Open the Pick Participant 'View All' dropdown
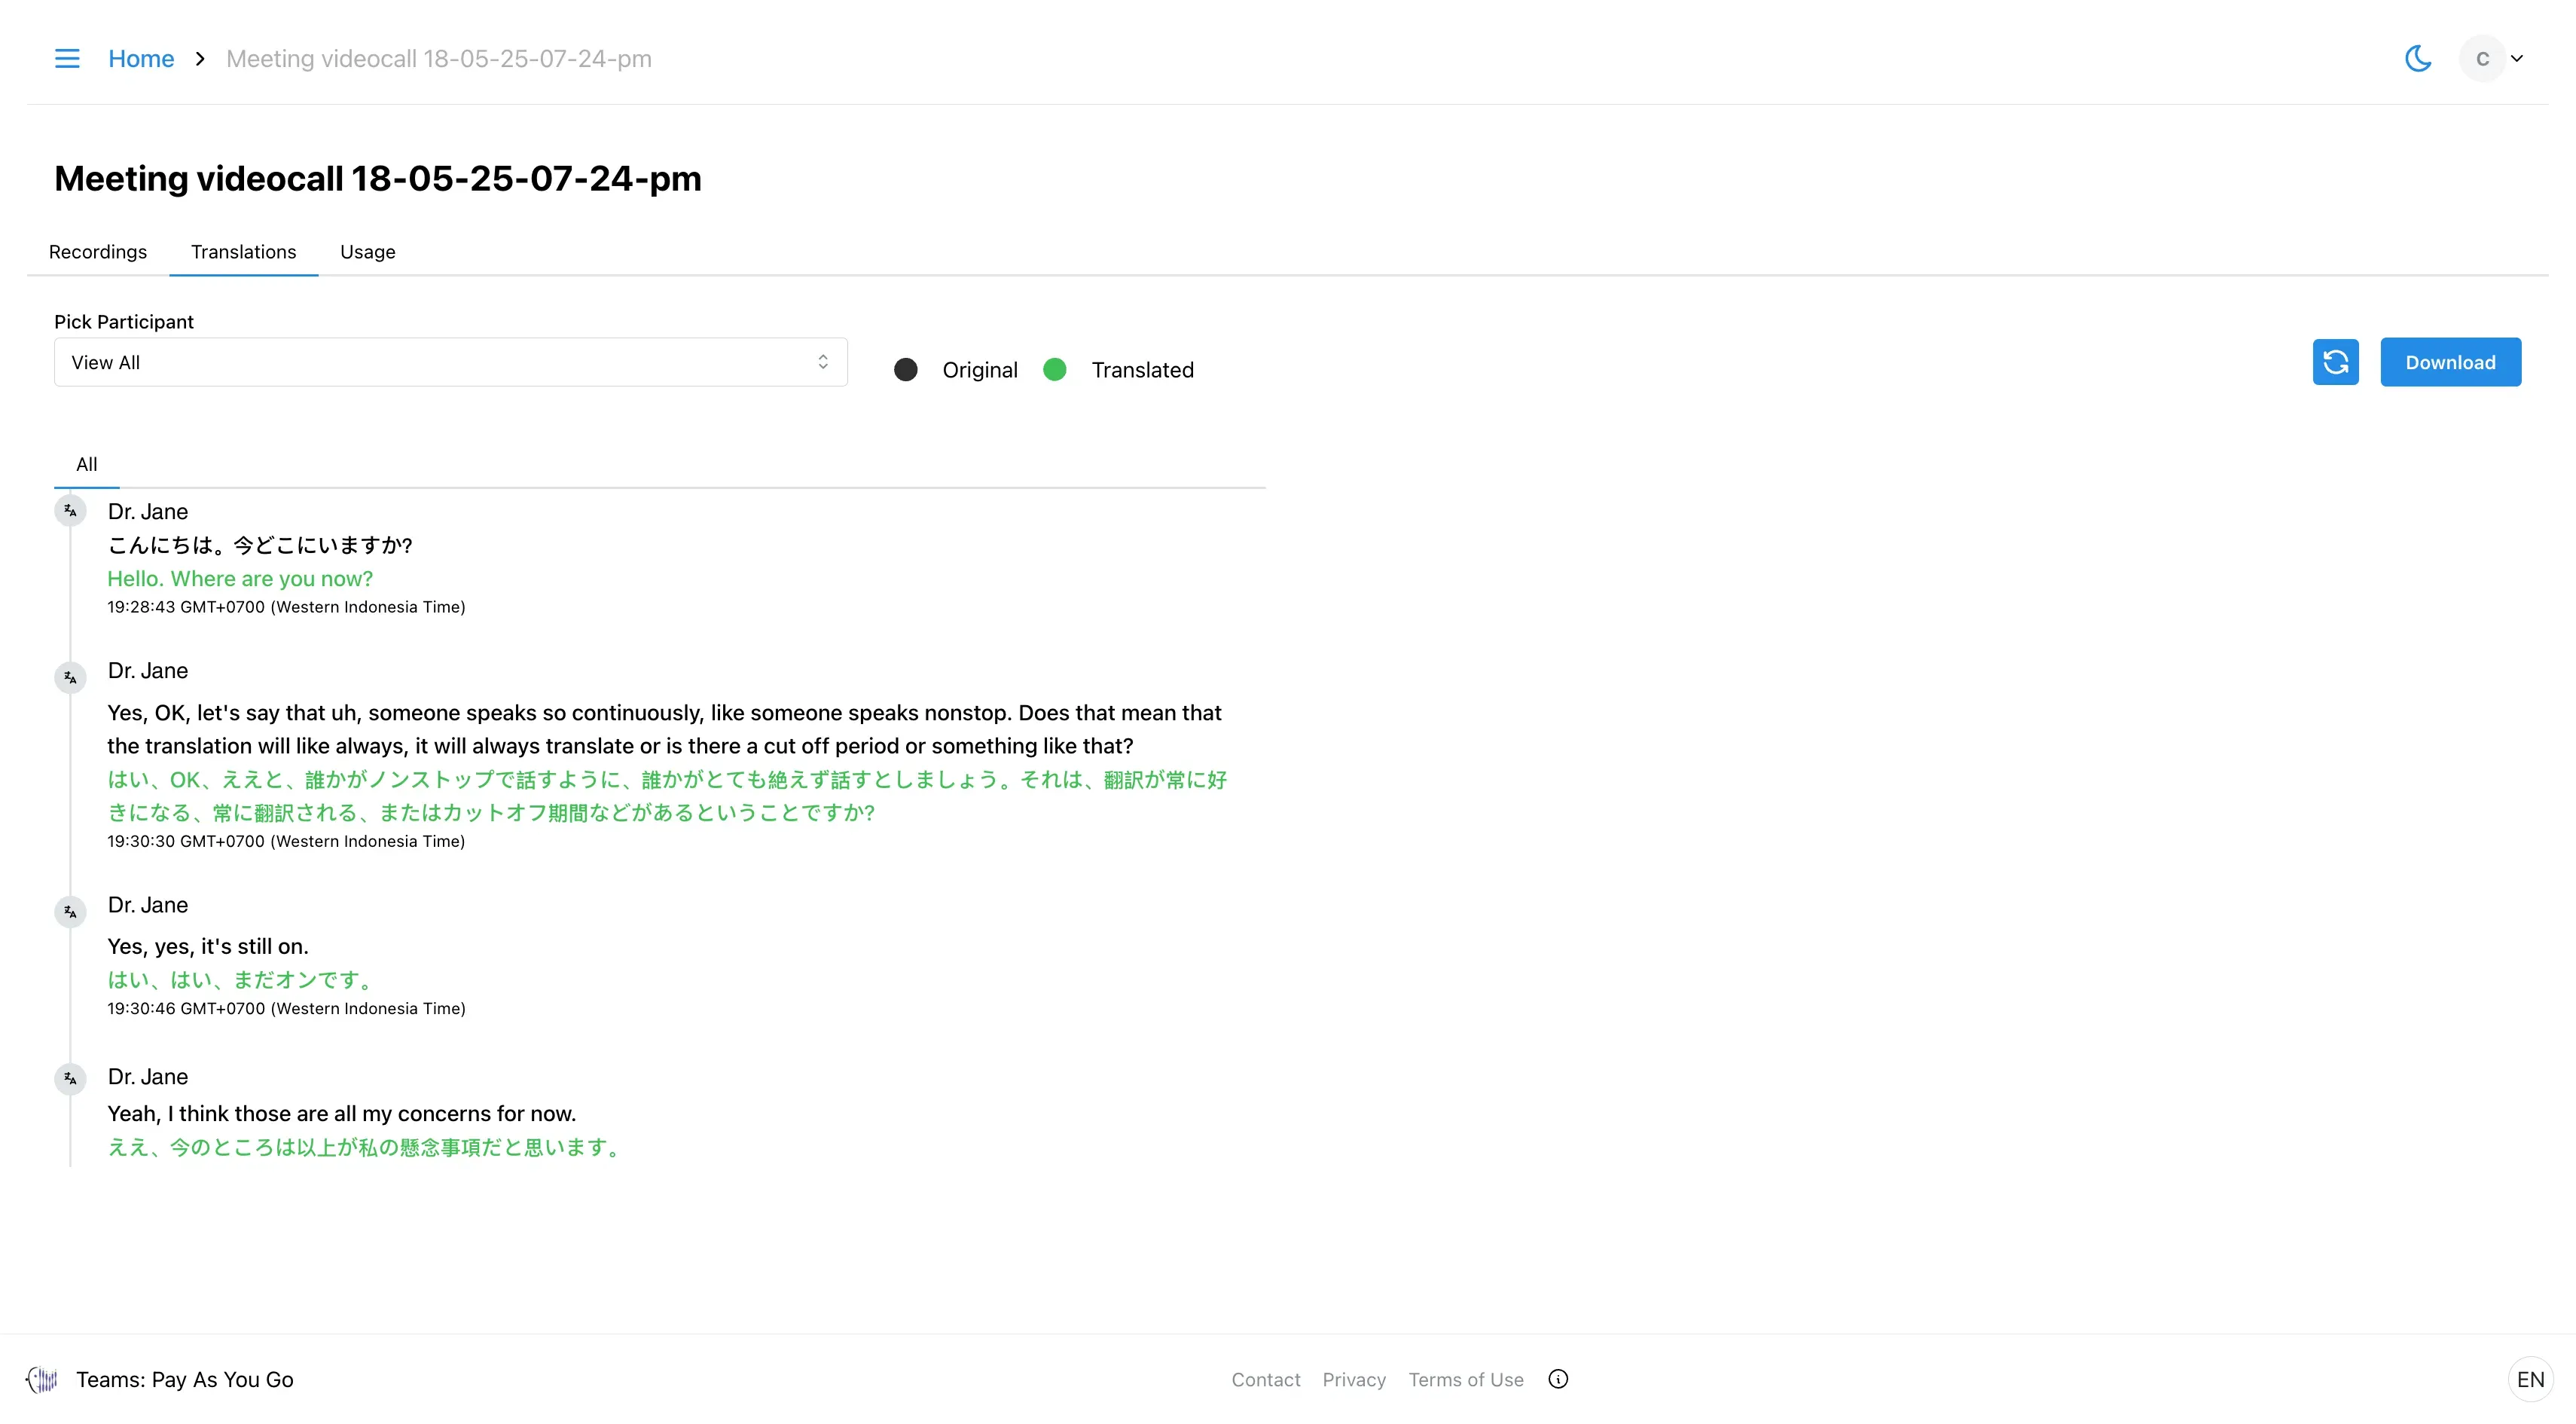Viewport: 2576px width, 1424px height. (451, 362)
